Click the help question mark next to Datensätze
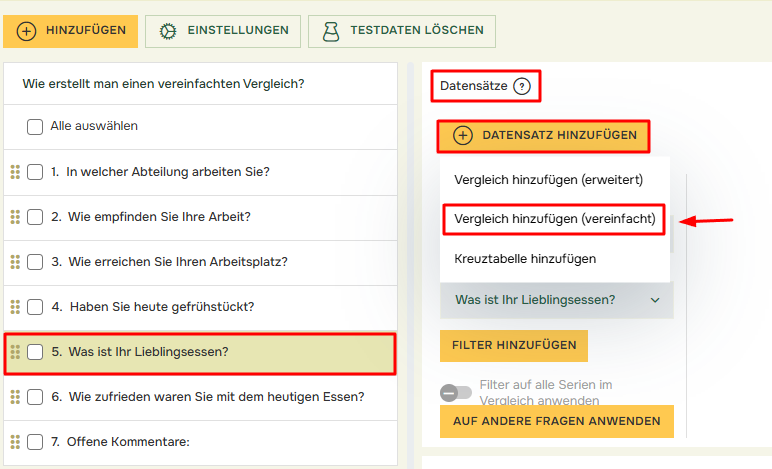Image resolution: width=772 pixels, height=469 pixels. point(521,87)
